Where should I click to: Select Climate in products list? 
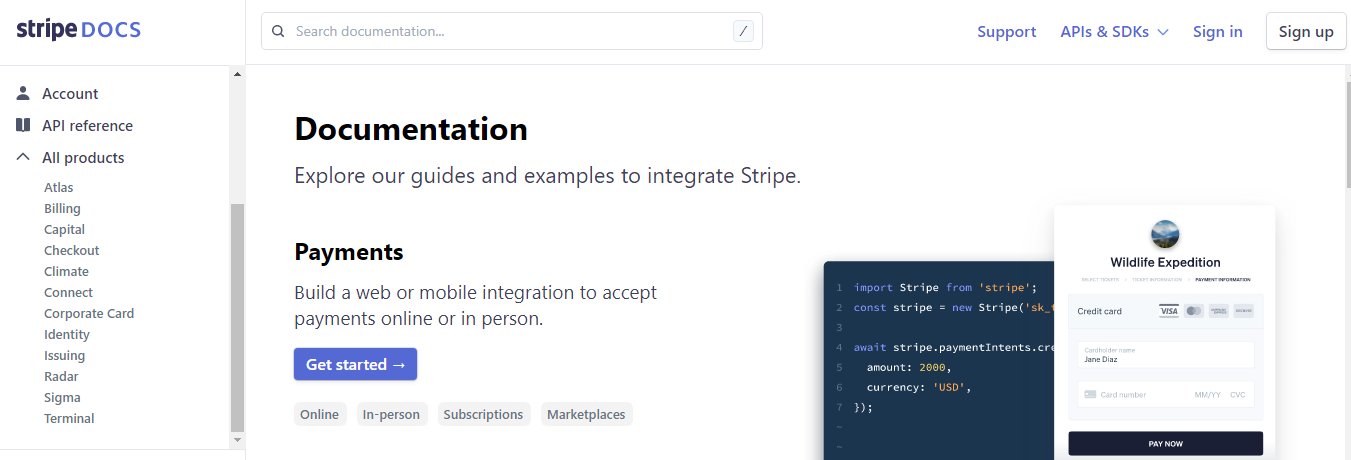point(66,271)
